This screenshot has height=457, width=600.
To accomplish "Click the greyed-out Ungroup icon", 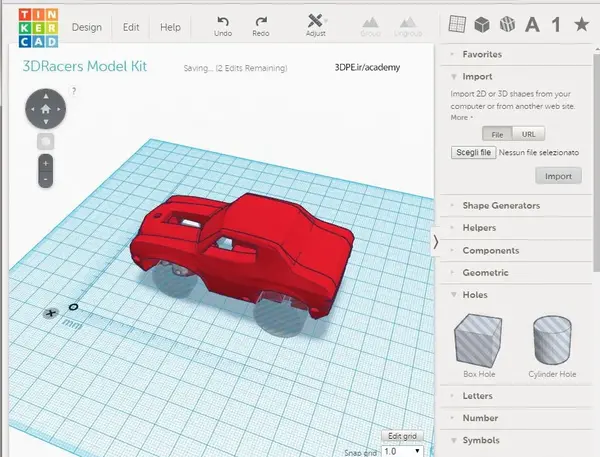I will pos(408,26).
